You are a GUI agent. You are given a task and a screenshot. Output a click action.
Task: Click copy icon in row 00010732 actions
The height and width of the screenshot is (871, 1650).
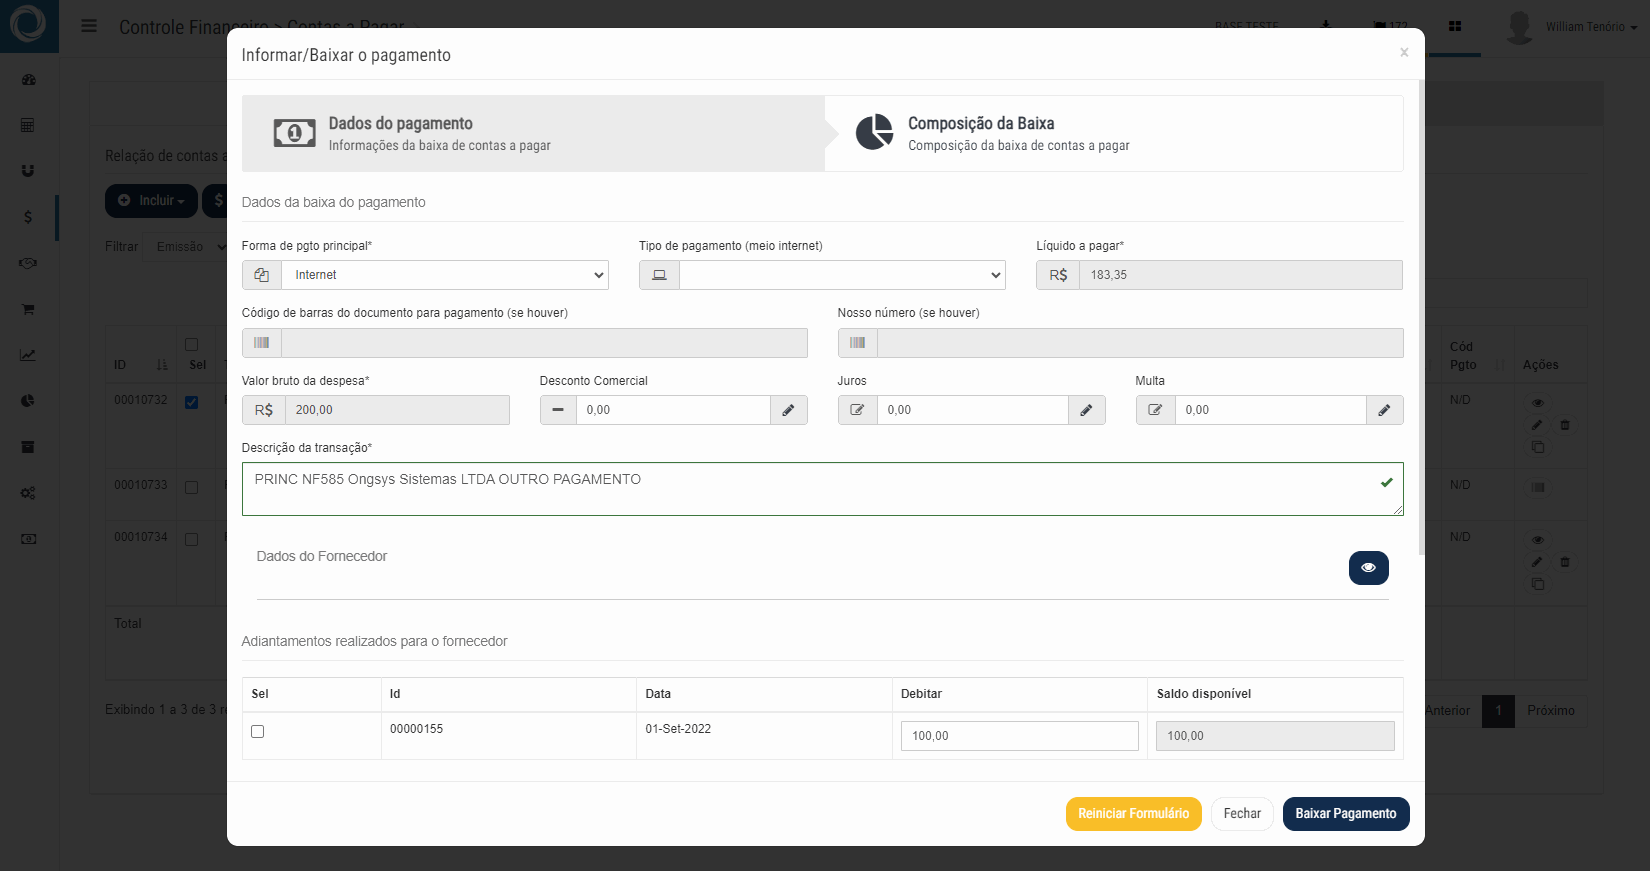point(1537,447)
